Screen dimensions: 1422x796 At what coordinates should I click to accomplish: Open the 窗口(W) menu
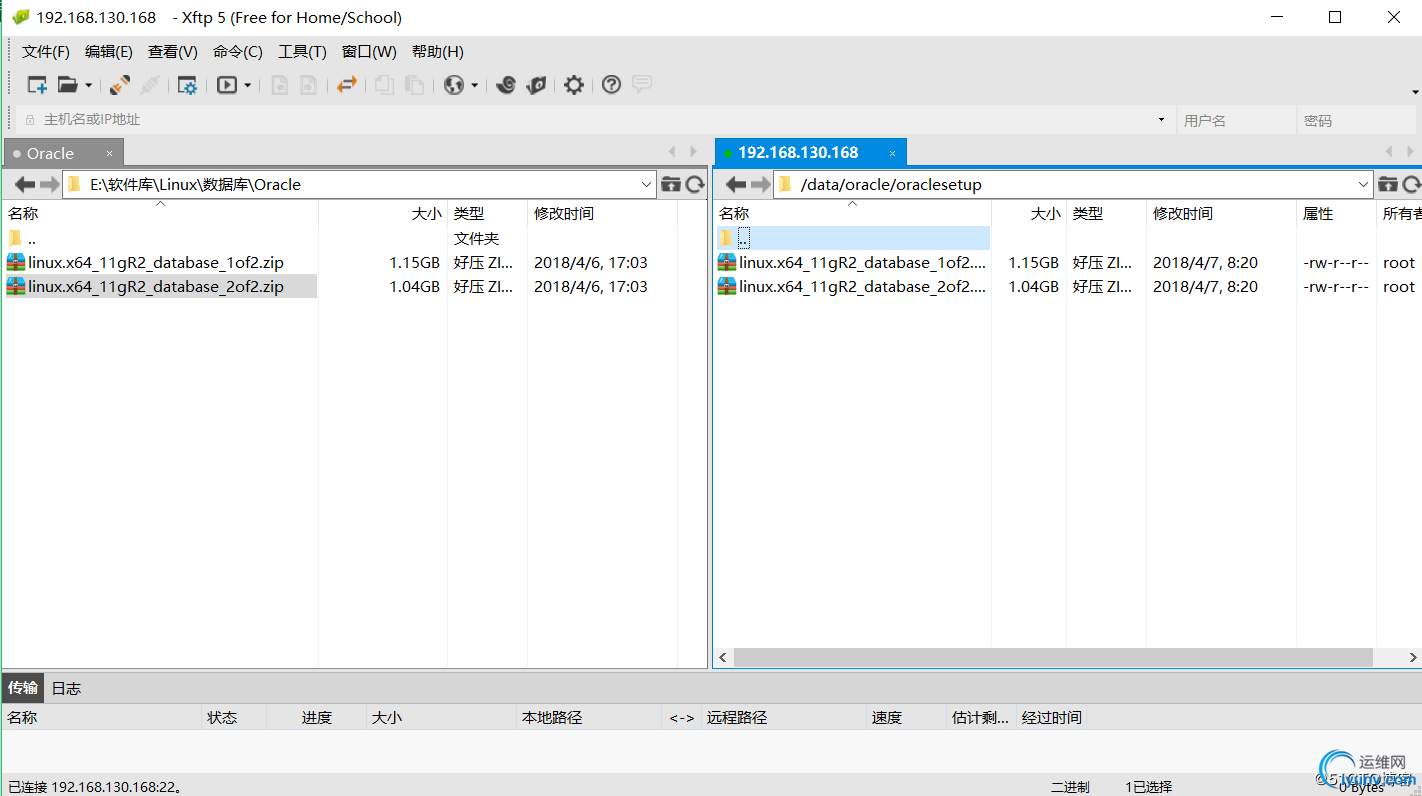(369, 52)
